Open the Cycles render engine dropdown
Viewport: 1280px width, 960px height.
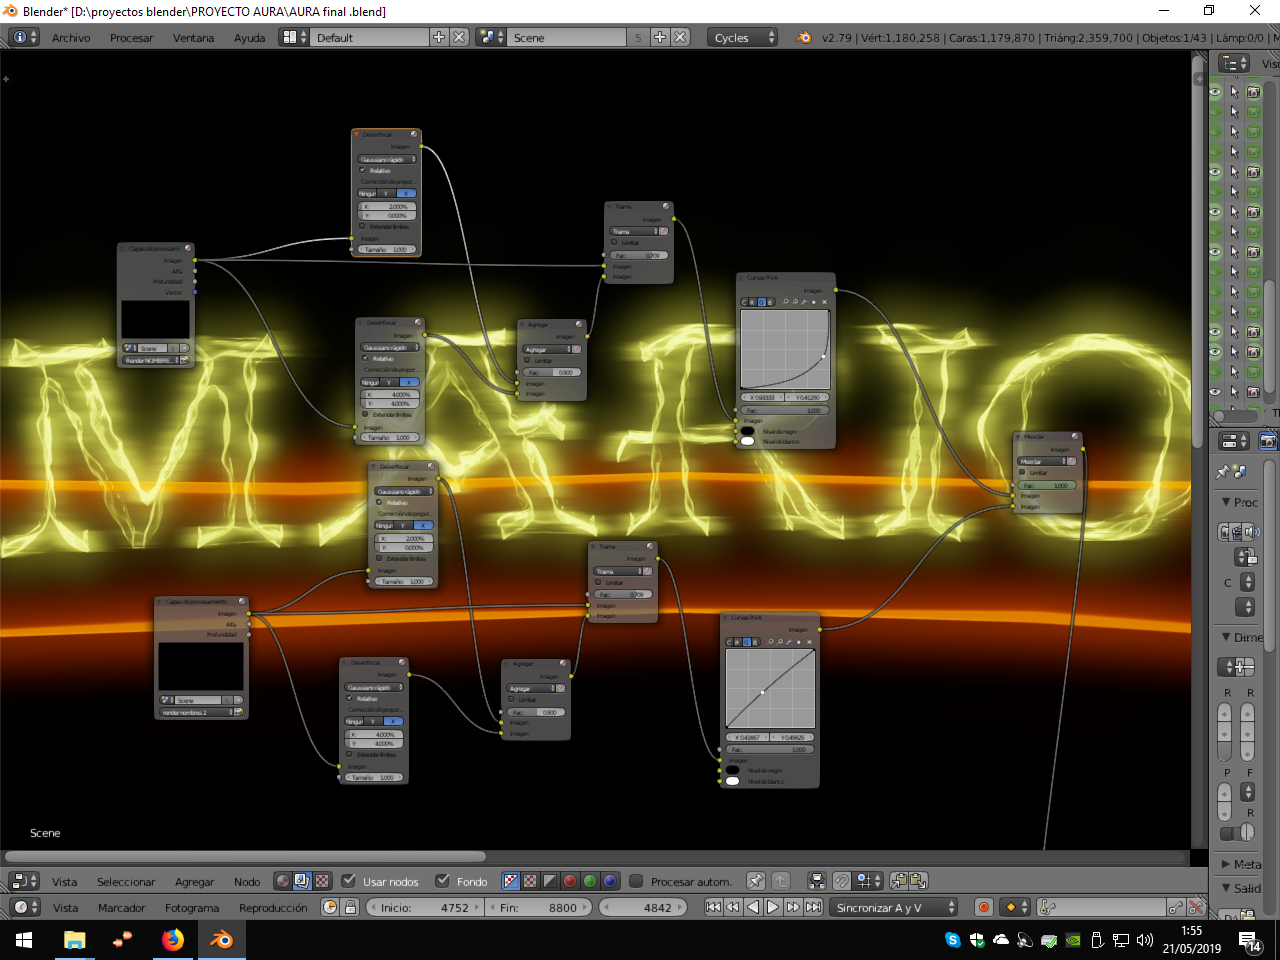click(743, 37)
